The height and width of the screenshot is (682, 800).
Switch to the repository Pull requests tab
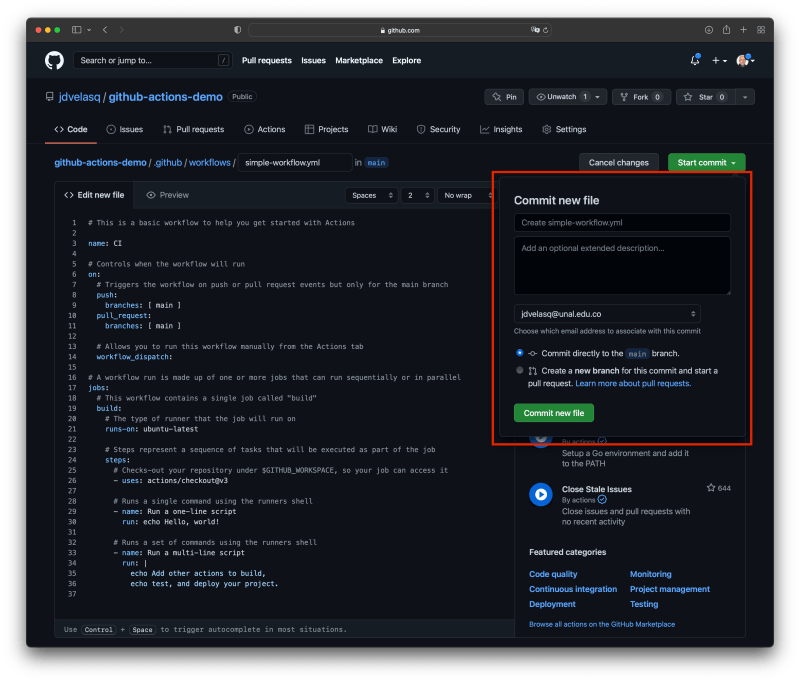click(x=193, y=130)
